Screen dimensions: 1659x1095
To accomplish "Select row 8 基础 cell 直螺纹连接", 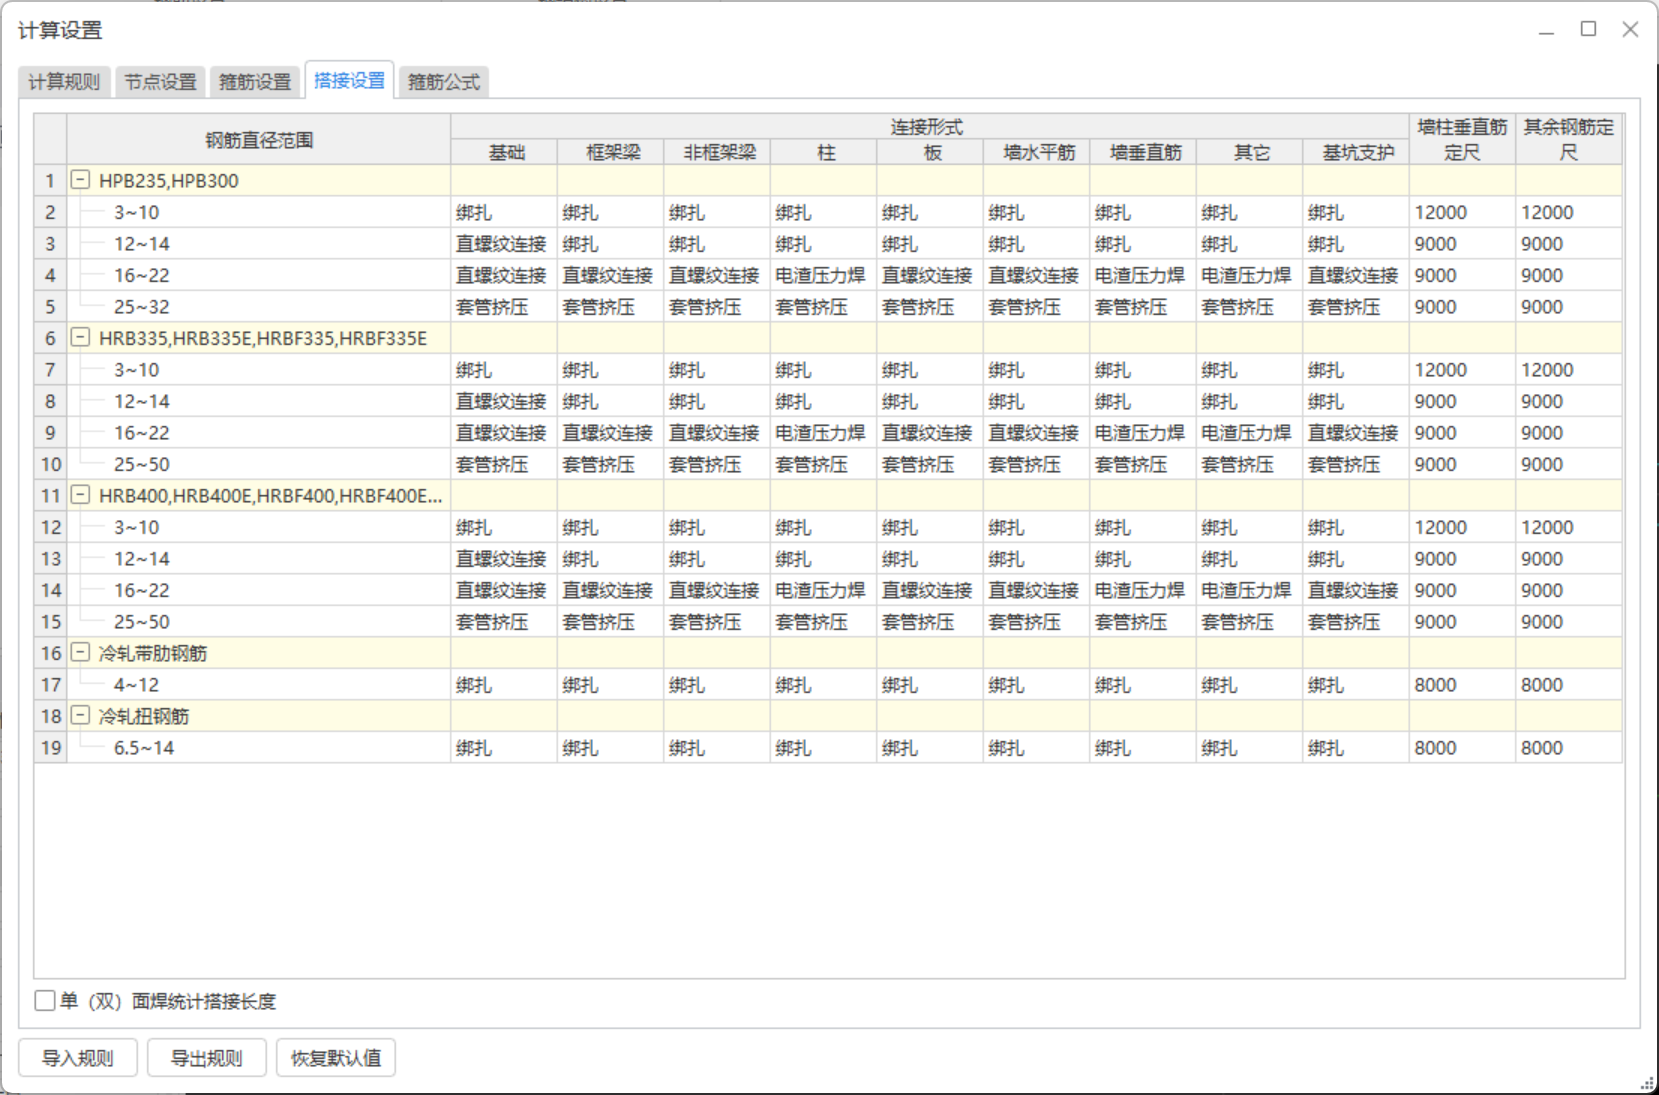I will (504, 401).
